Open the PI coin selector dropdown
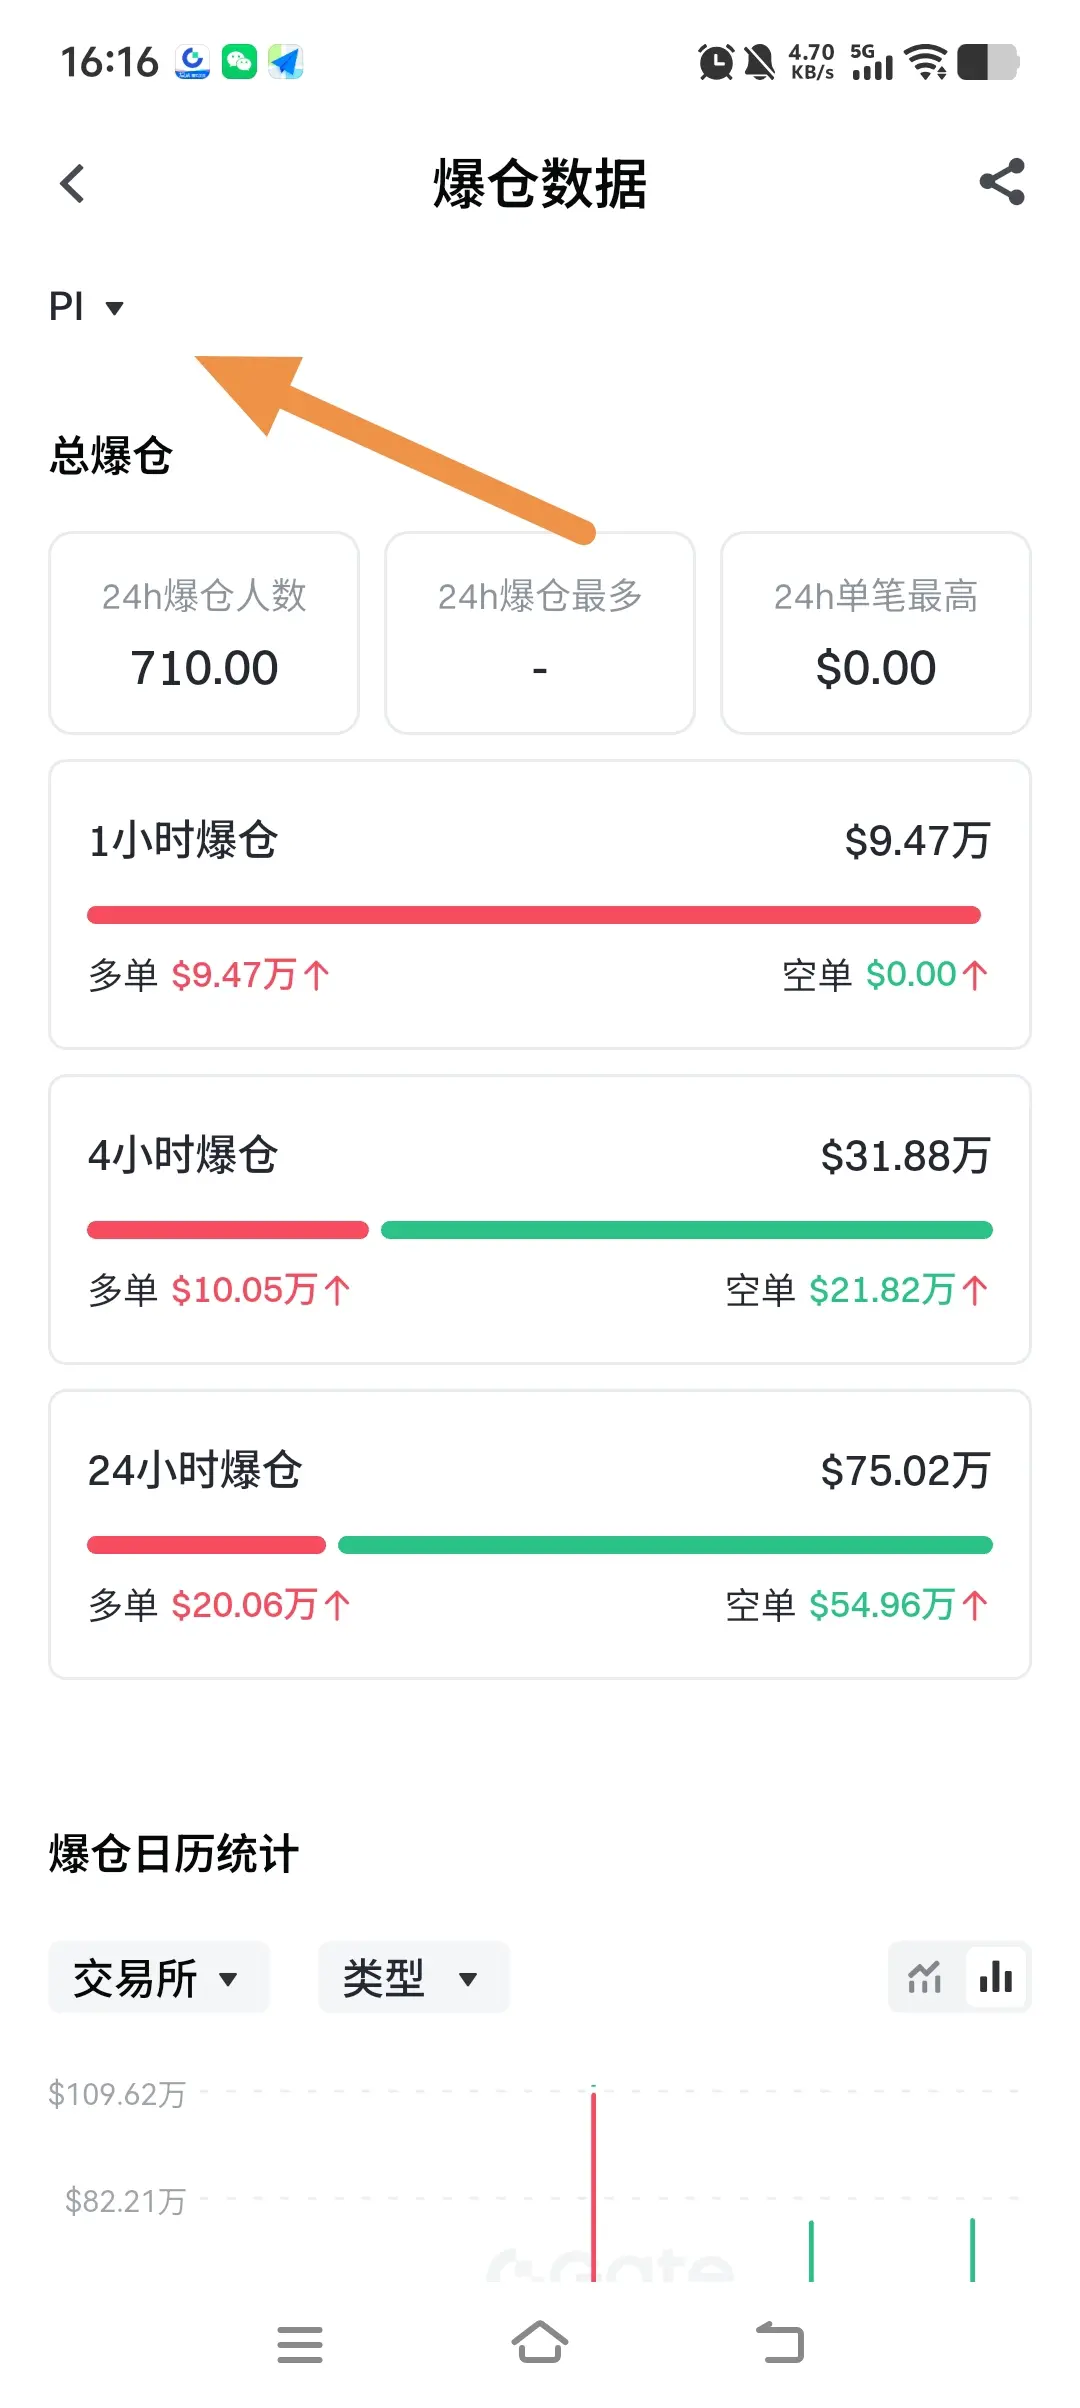 pos(86,307)
